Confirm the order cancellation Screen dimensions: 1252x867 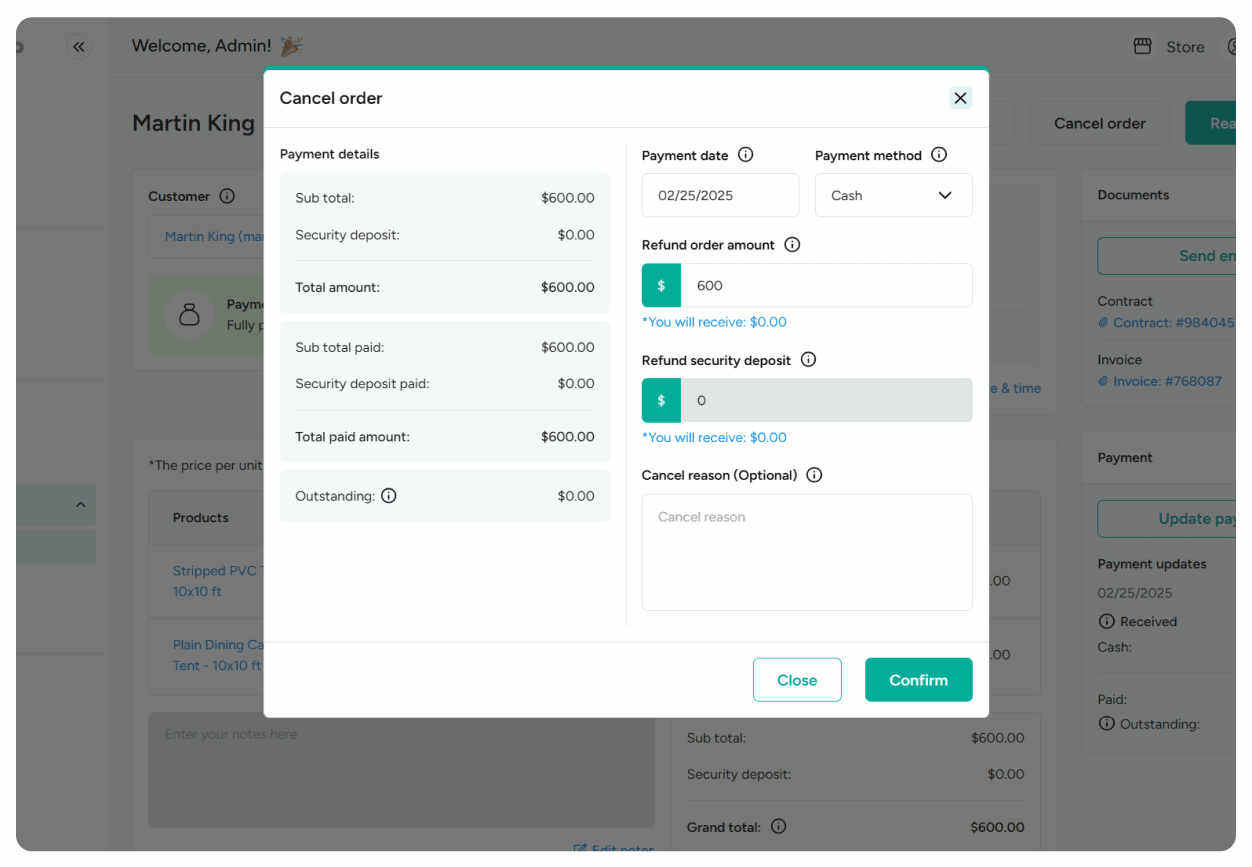click(918, 679)
